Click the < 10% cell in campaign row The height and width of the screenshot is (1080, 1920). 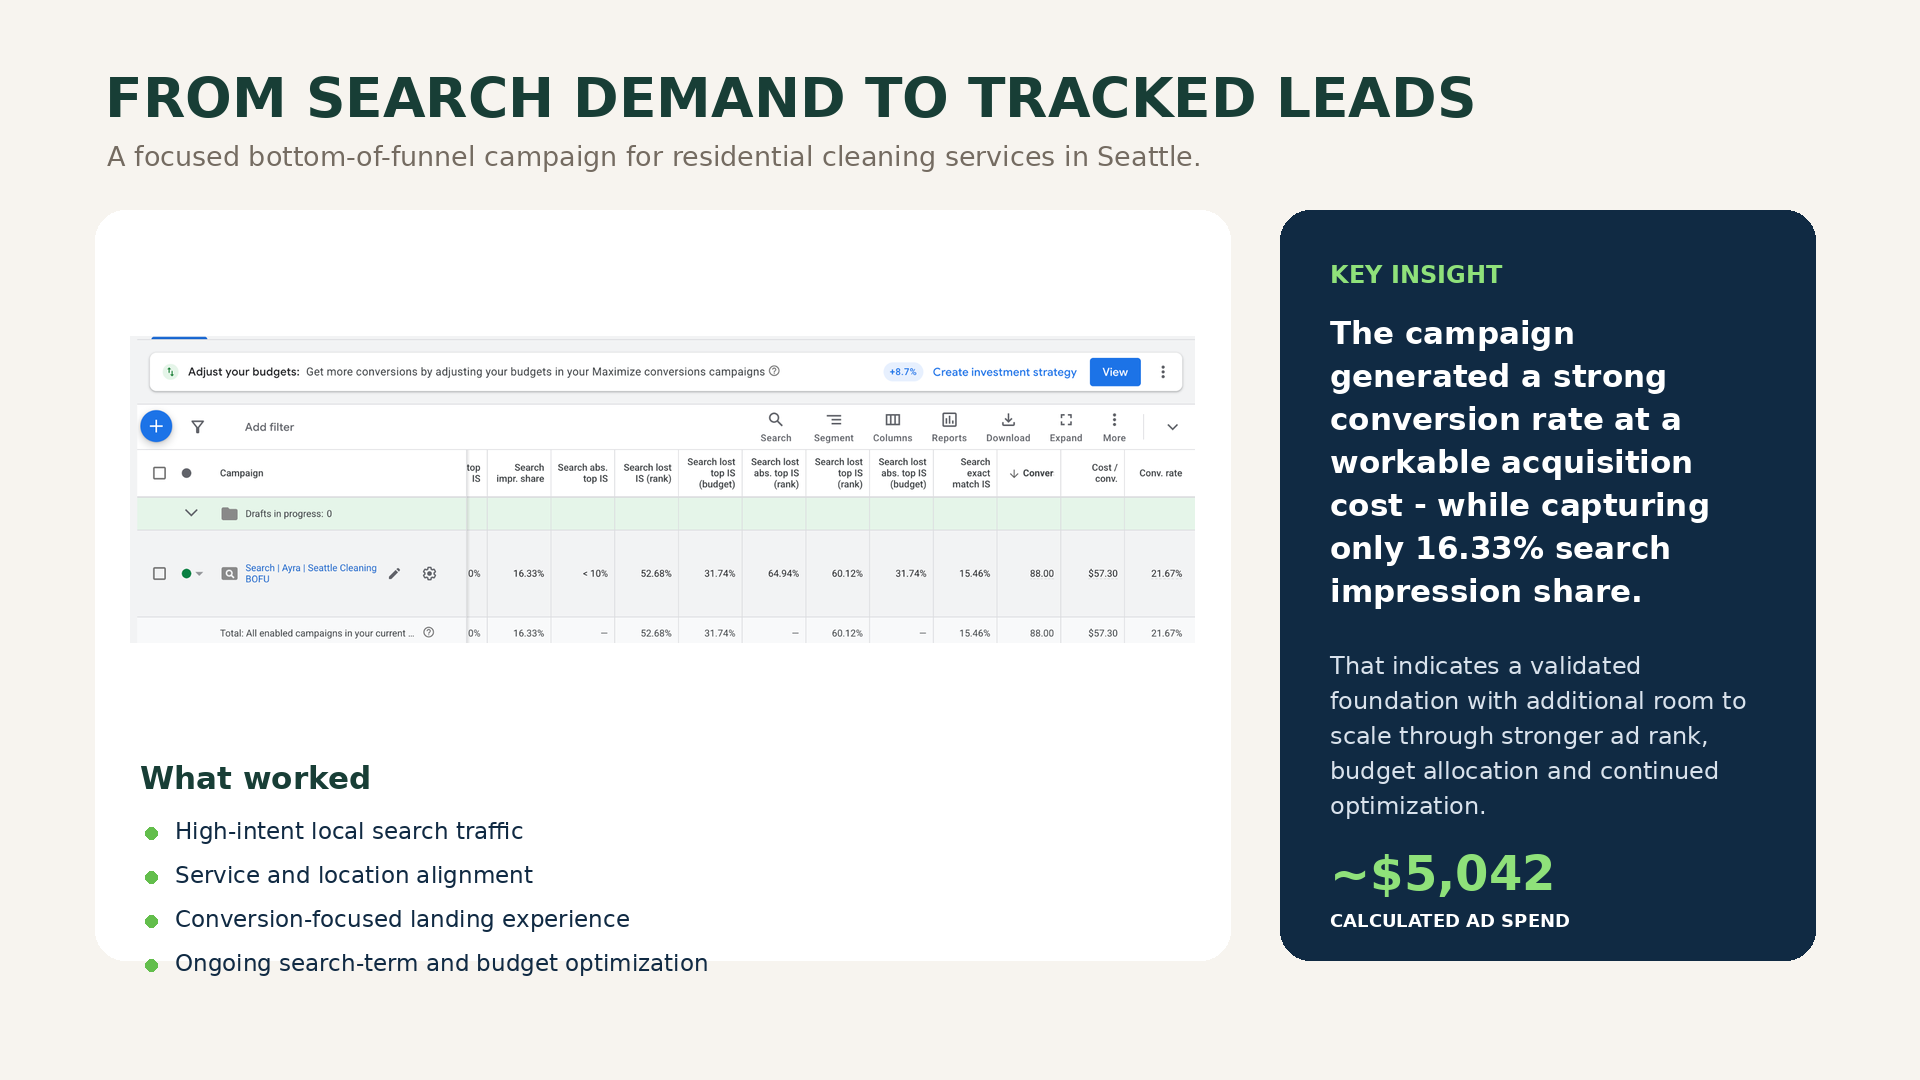click(x=595, y=574)
